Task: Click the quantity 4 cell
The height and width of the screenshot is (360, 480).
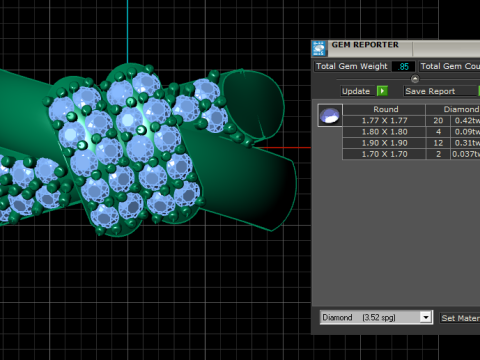Action: coord(438,132)
